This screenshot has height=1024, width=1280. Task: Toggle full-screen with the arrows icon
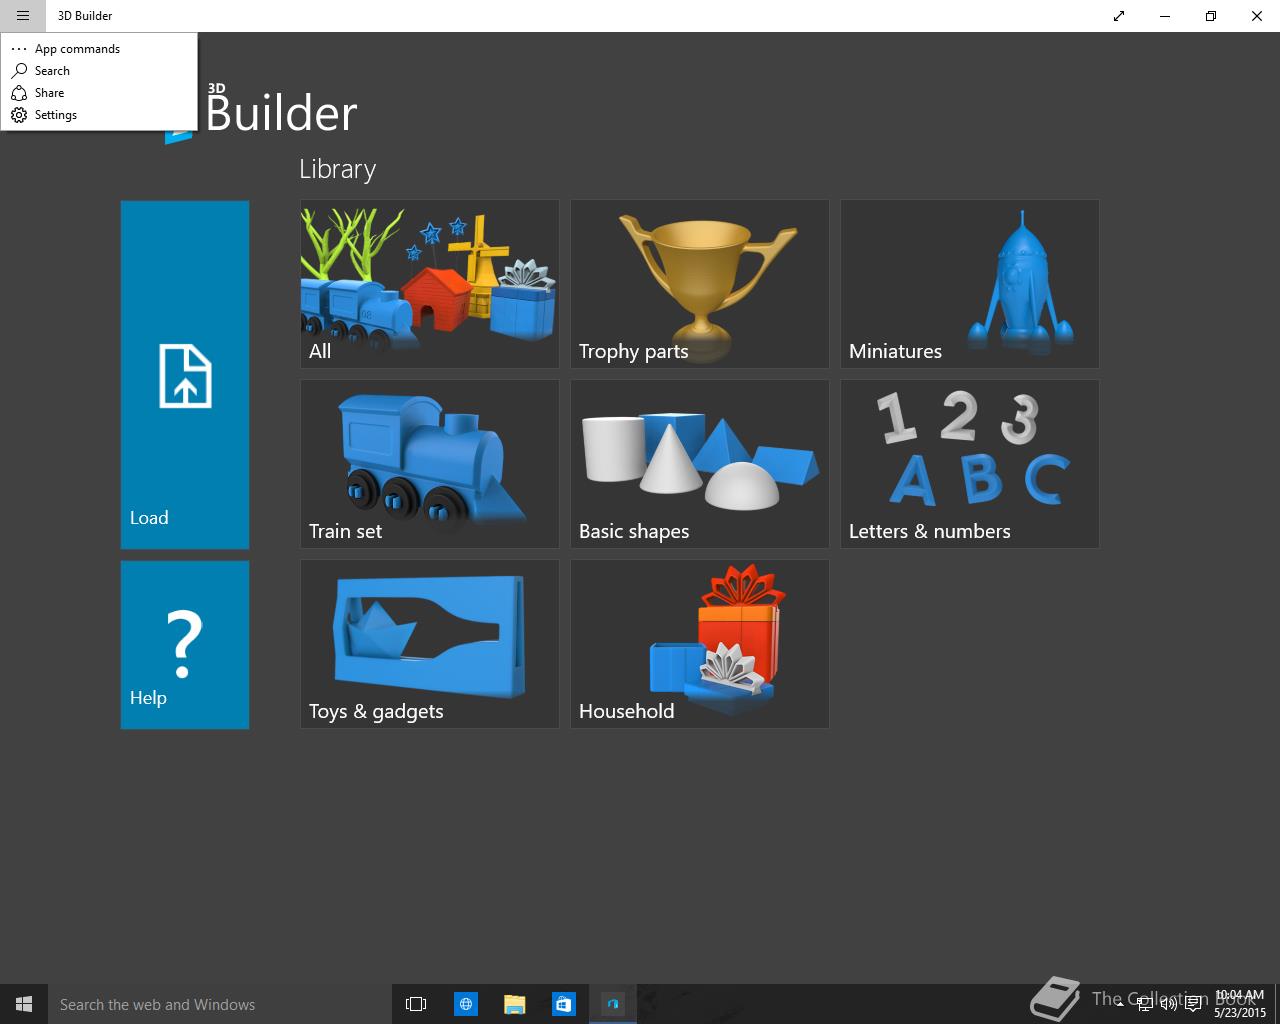(x=1118, y=16)
